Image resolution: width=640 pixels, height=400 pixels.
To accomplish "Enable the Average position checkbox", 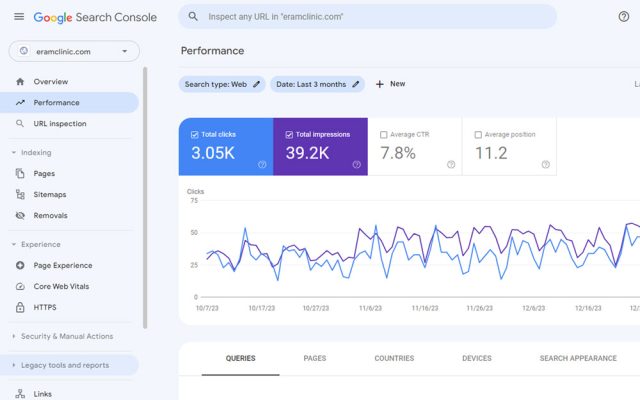I will point(478,134).
